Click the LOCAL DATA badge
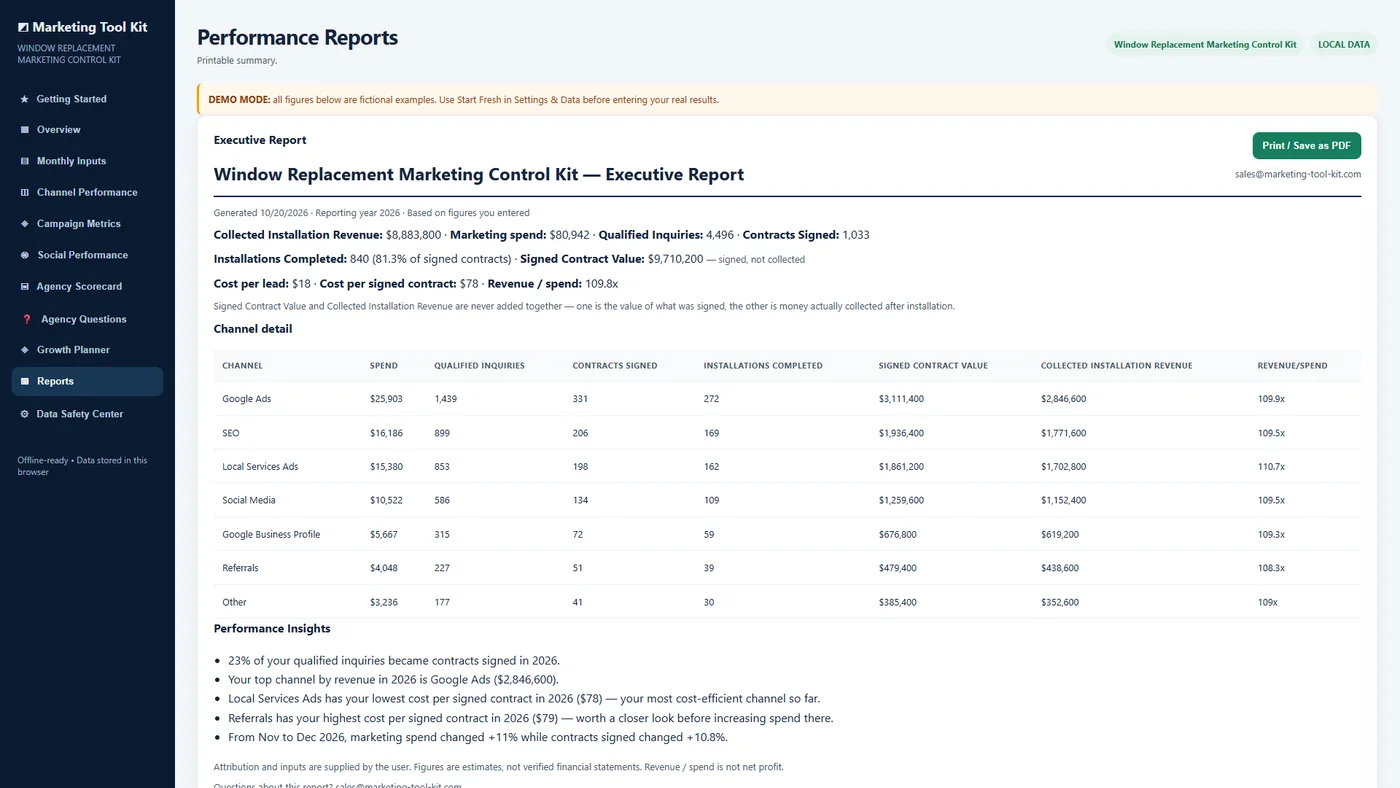Image resolution: width=1400 pixels, height=788 pixels. pyautogui.click(x=1344, y=45)
